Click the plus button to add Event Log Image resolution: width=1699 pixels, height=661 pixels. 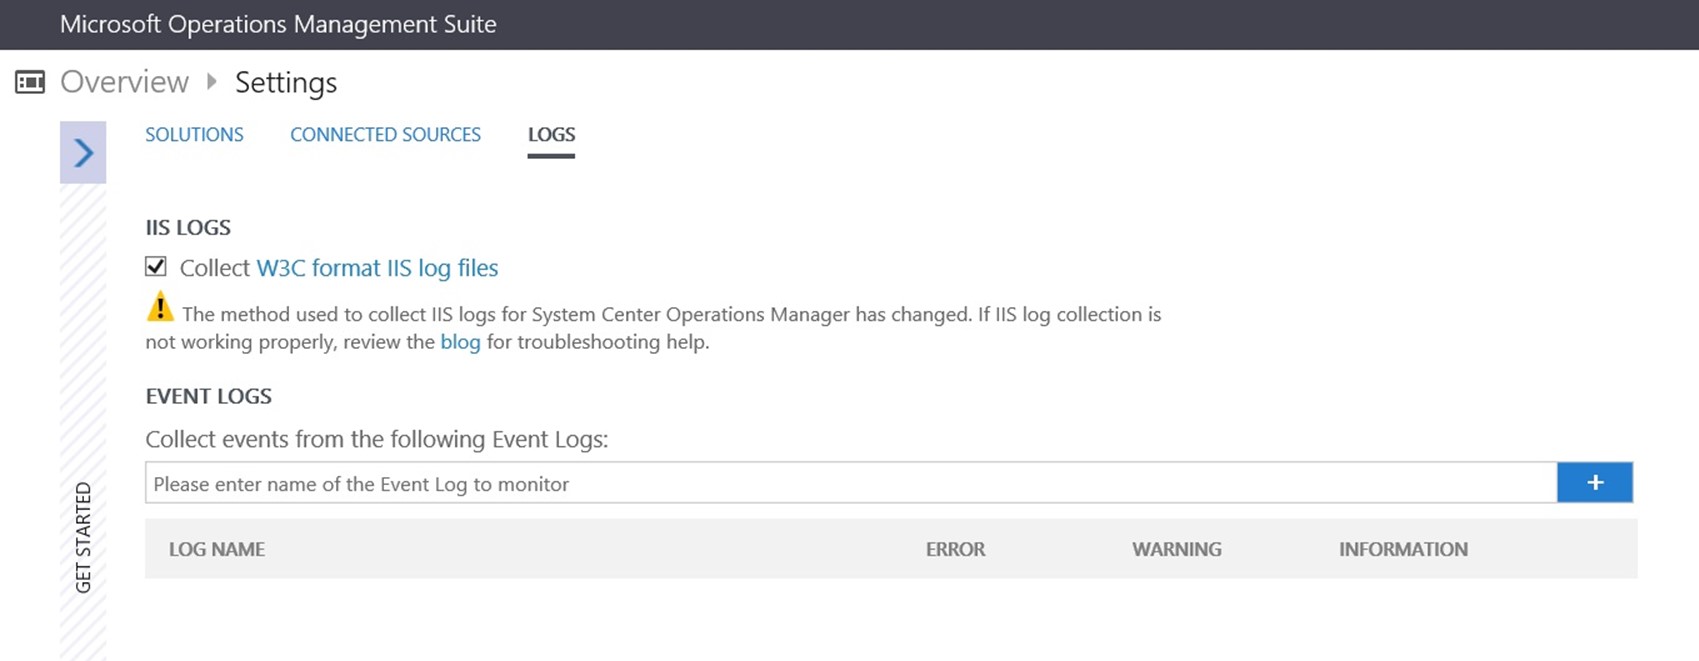tap(1595, 483)
